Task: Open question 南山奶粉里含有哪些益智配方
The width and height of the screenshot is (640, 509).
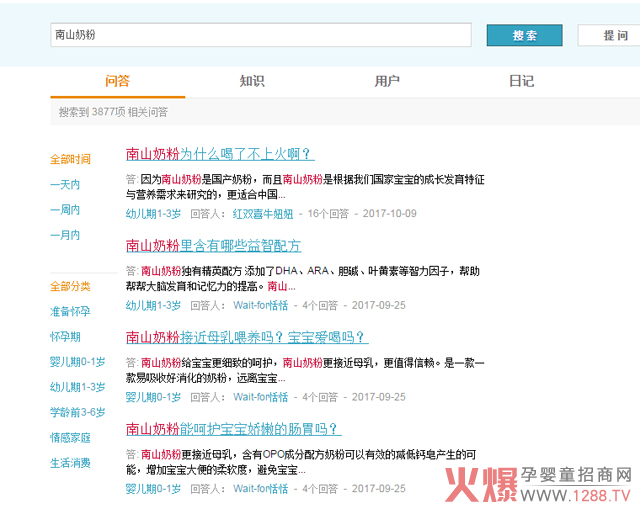Action: (x=213, y=246)
